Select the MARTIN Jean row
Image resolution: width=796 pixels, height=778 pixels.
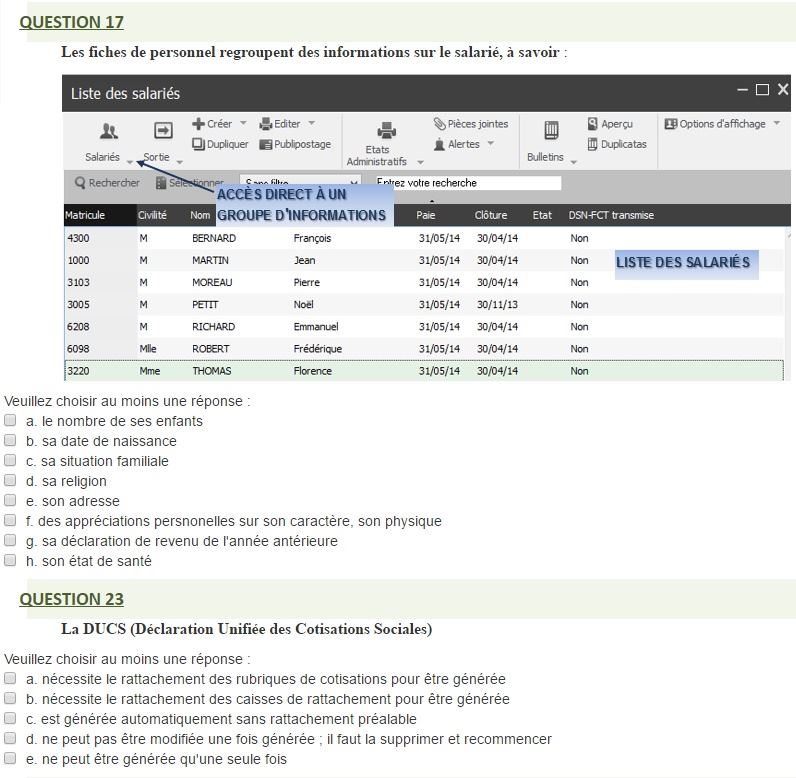(x=424, y=260)
